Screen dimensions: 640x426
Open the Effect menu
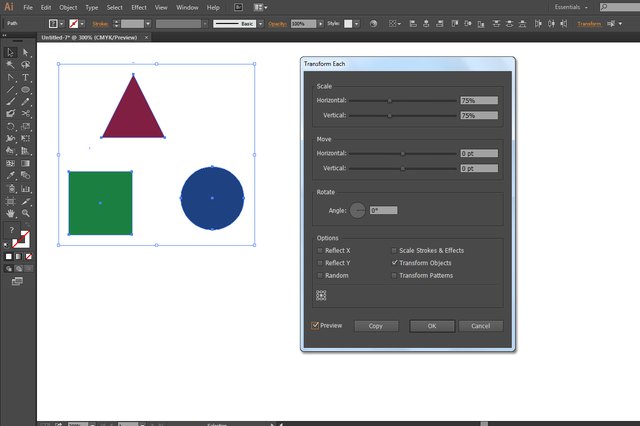point(139,7)
